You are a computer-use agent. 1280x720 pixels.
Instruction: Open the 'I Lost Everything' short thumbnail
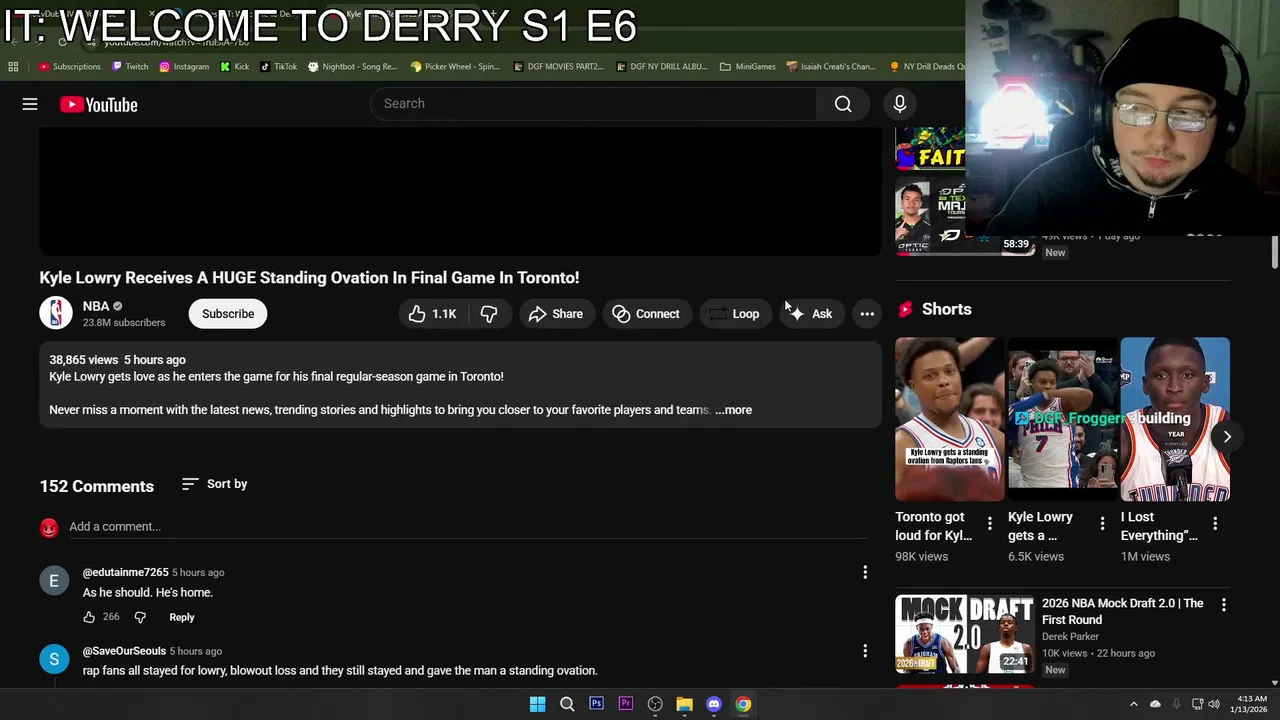[x=1175, y=419]
